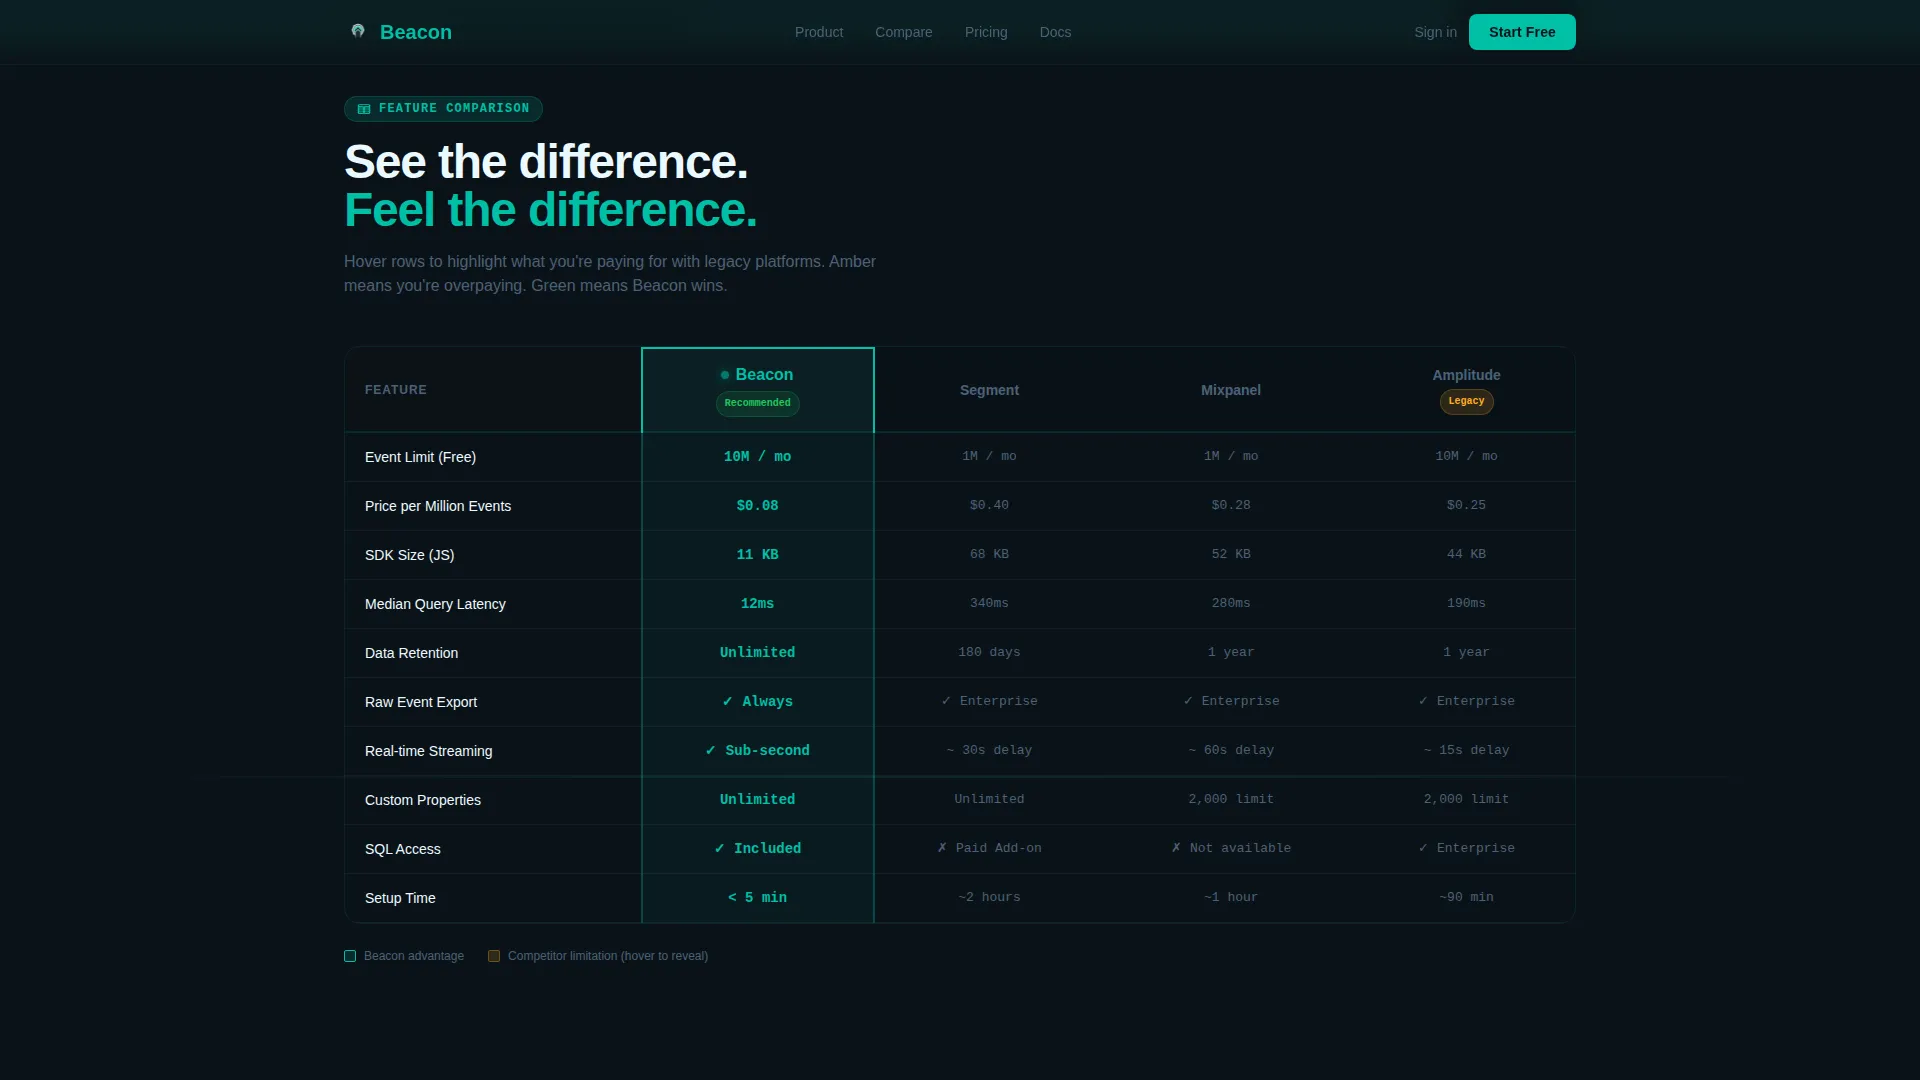
Task: Click the Event Limit (Free) row label
Action: (420, 457)
